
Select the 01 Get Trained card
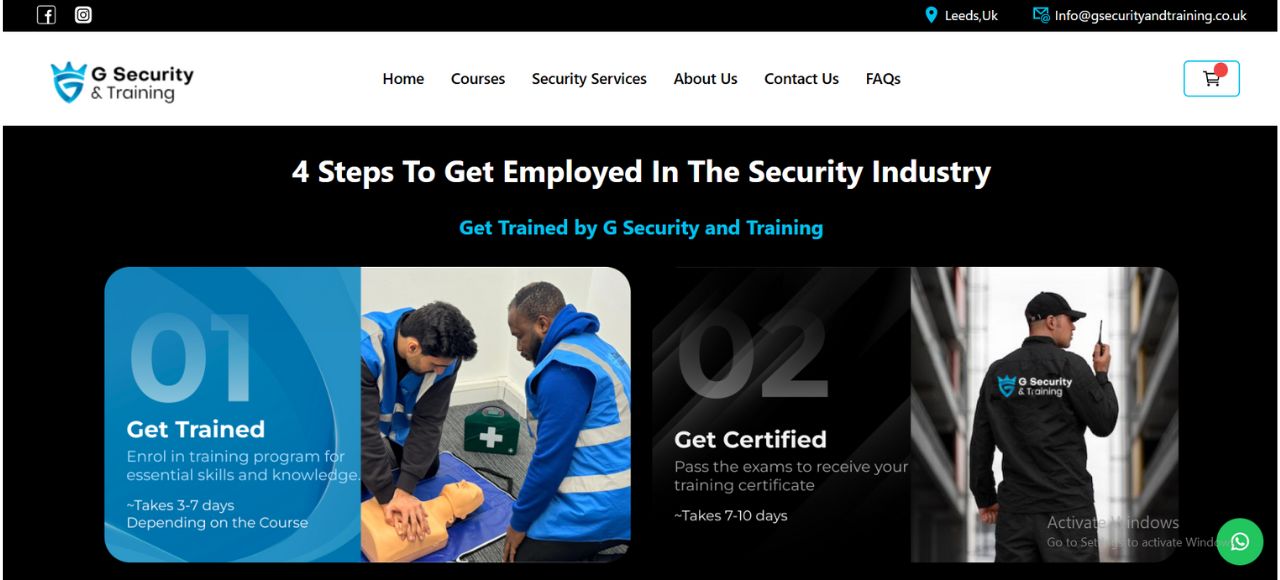point(367,414)
